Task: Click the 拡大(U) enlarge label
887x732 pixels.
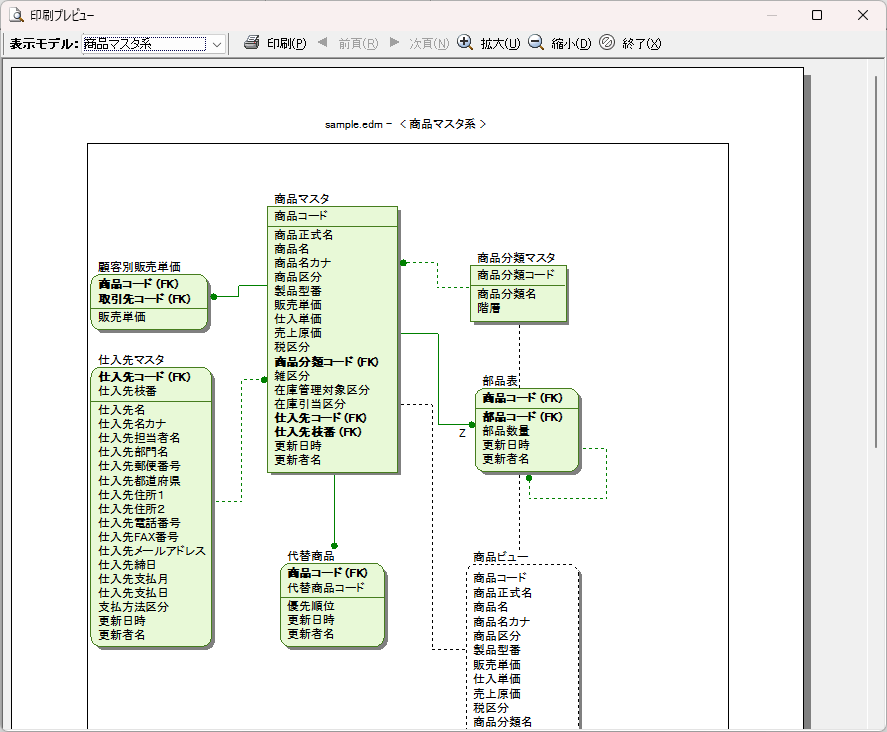Action: [500, 44]
